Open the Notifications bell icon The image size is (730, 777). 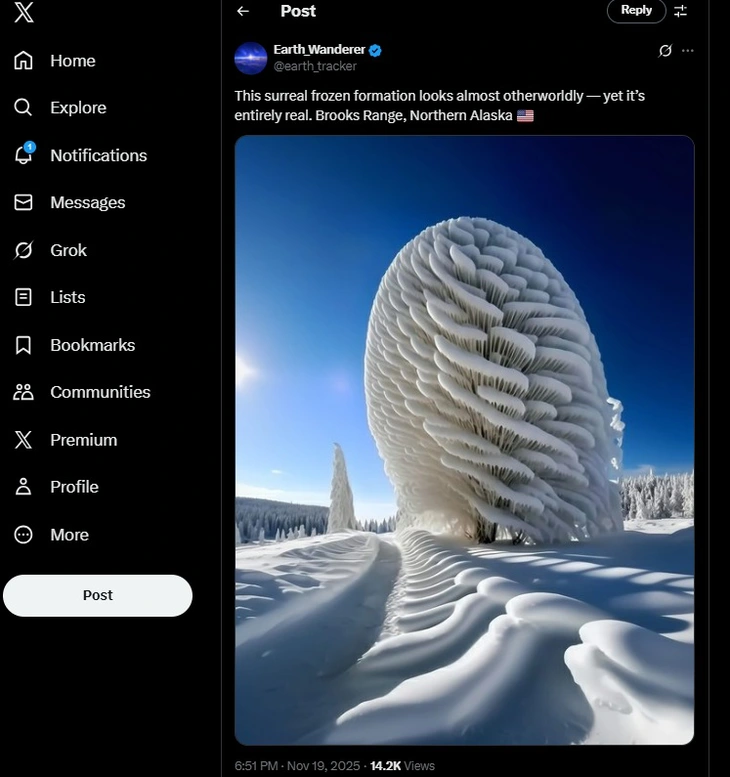pyautogui.click(x=24, y=155)
